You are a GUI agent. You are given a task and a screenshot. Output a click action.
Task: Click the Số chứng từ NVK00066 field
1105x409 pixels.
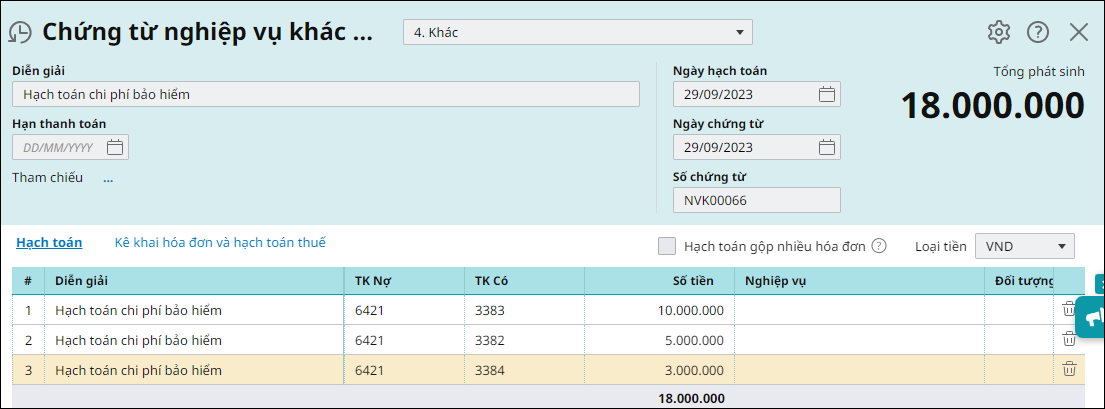756,200
